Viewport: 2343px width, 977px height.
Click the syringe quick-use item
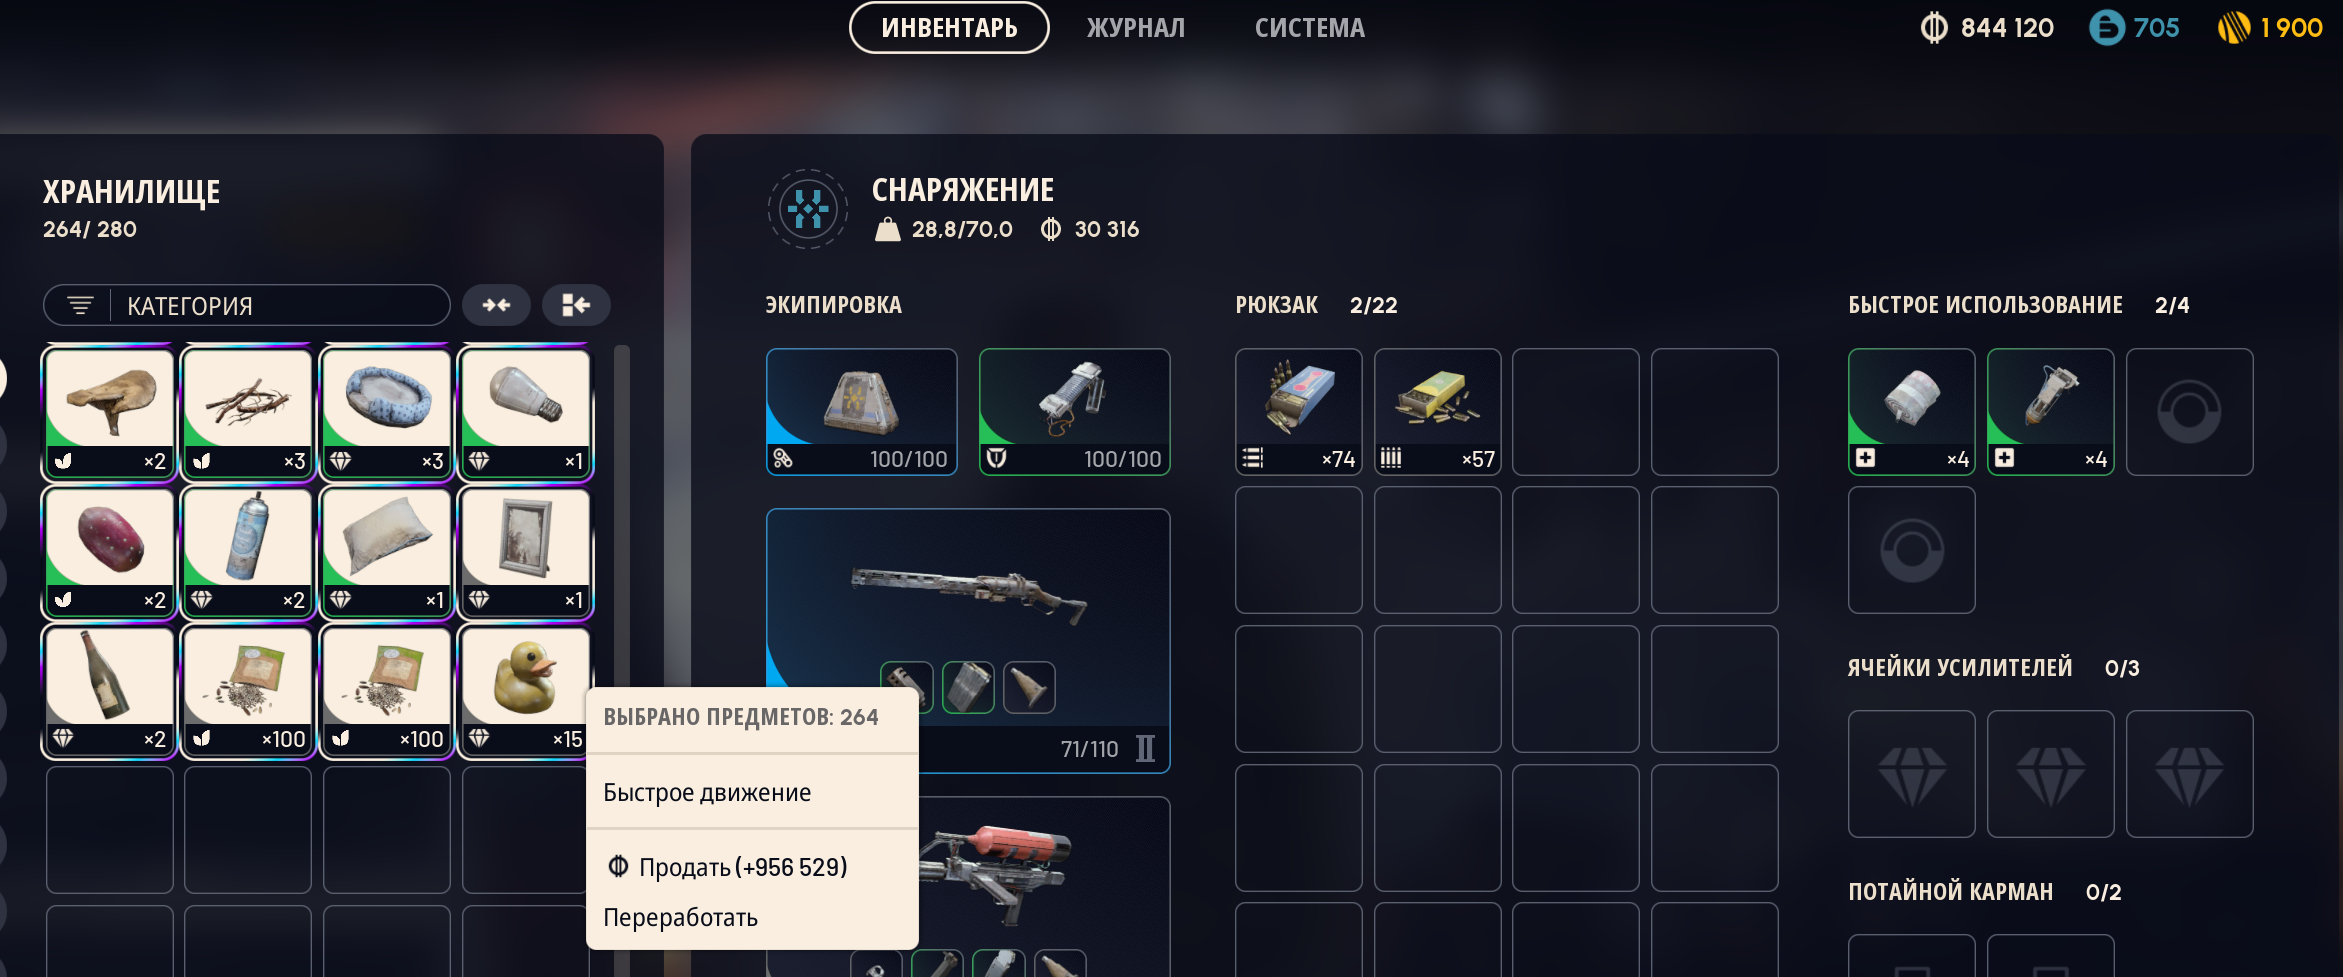(2050, 412)
